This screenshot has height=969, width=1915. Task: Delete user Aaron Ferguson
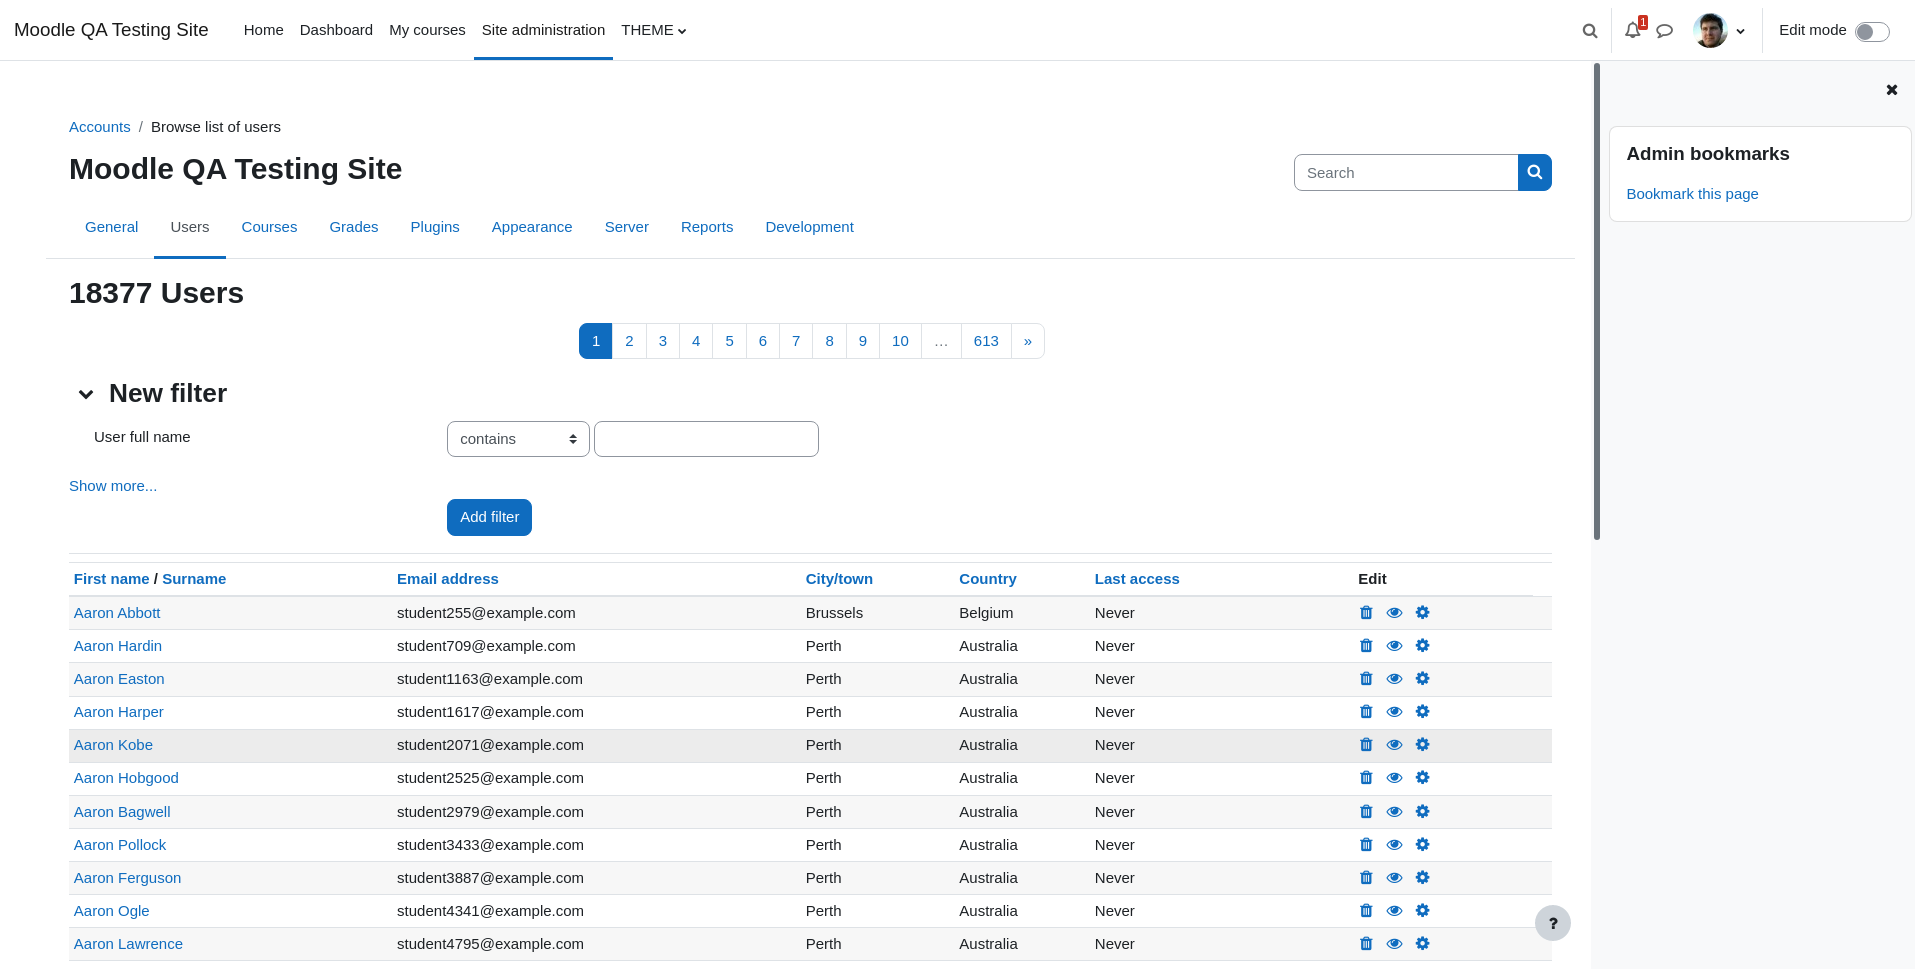[1366, 878]
